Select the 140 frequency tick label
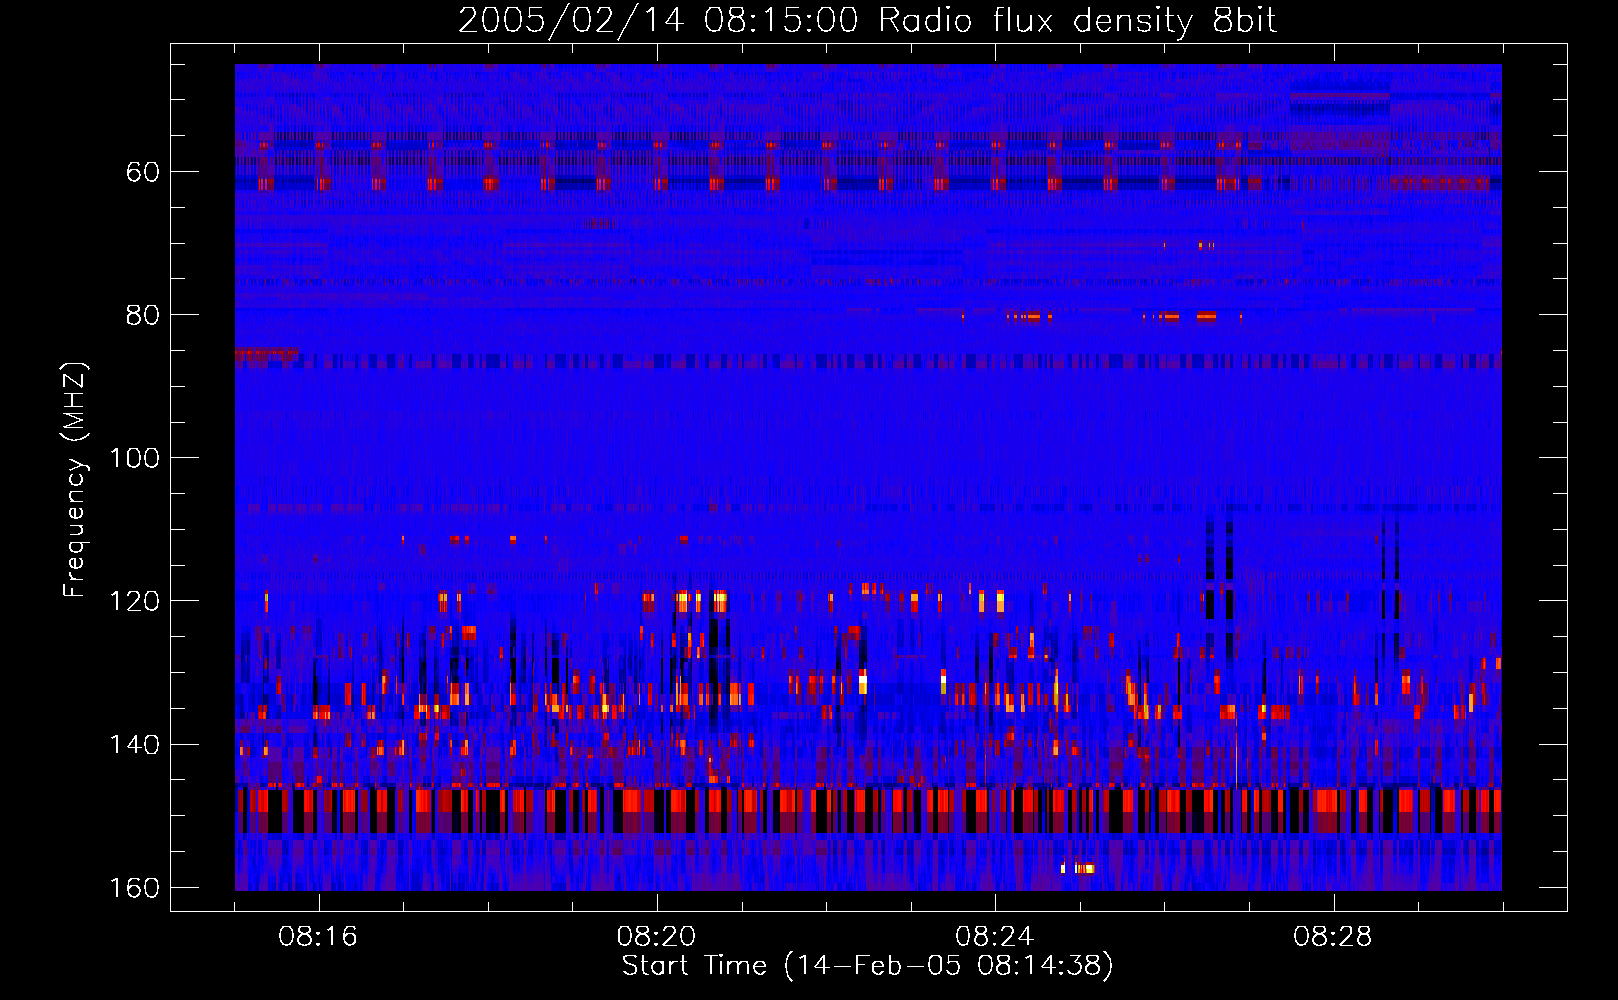1618x1000 pixels. [x=134, y=745]
